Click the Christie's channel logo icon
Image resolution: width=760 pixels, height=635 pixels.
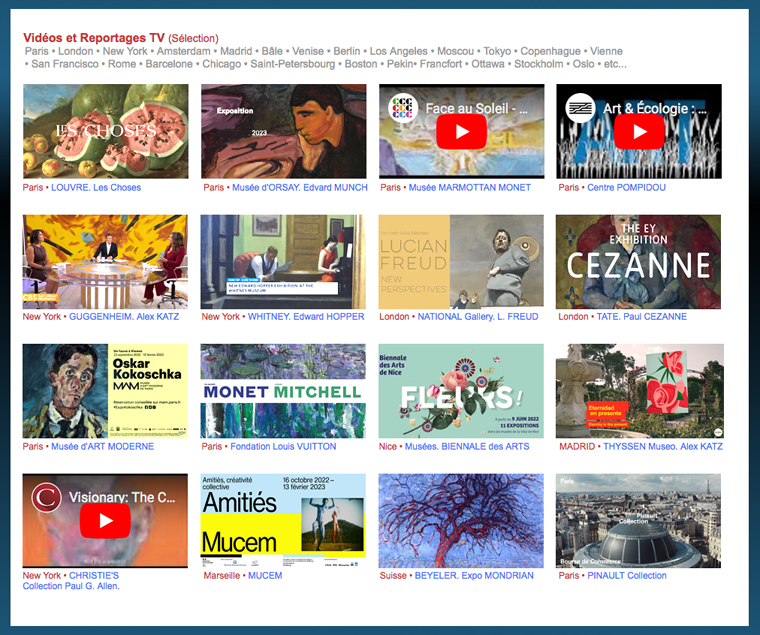[x=46, y=497]
